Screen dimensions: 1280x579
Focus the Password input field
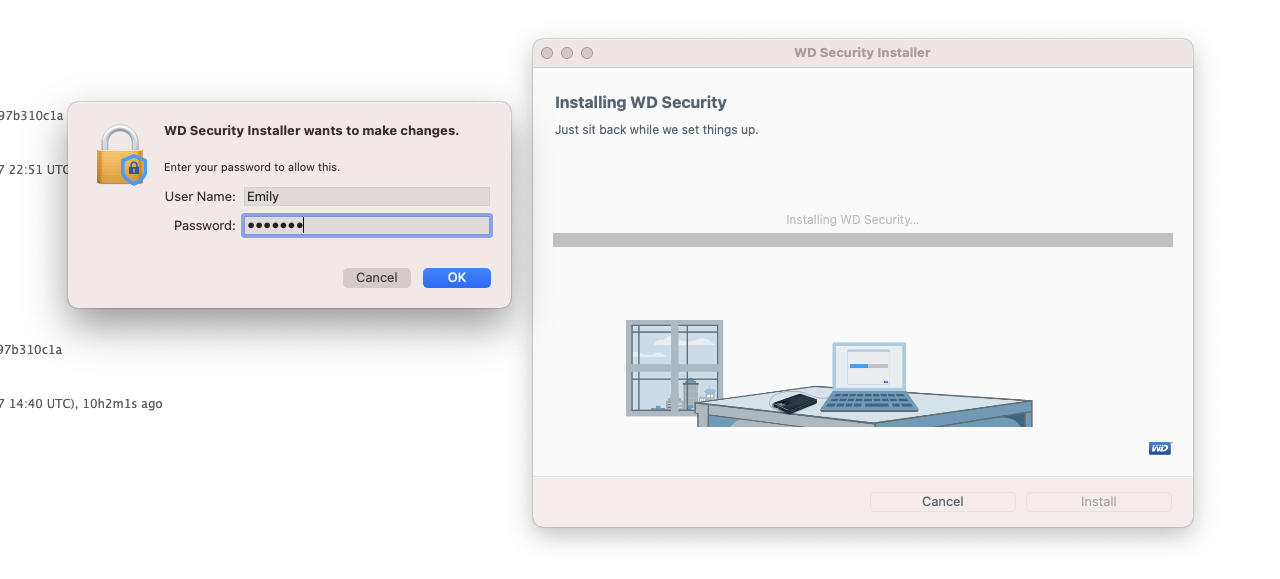pos(367,226)
